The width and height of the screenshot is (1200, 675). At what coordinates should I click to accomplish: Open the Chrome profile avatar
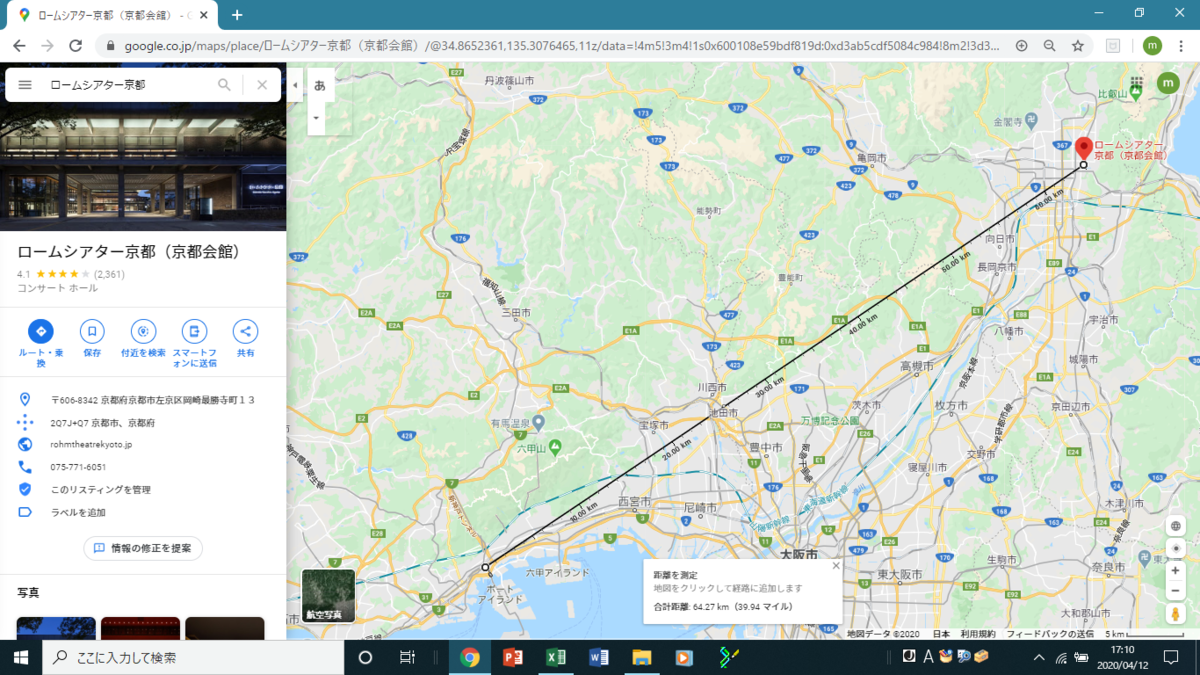click(1152, 45)
